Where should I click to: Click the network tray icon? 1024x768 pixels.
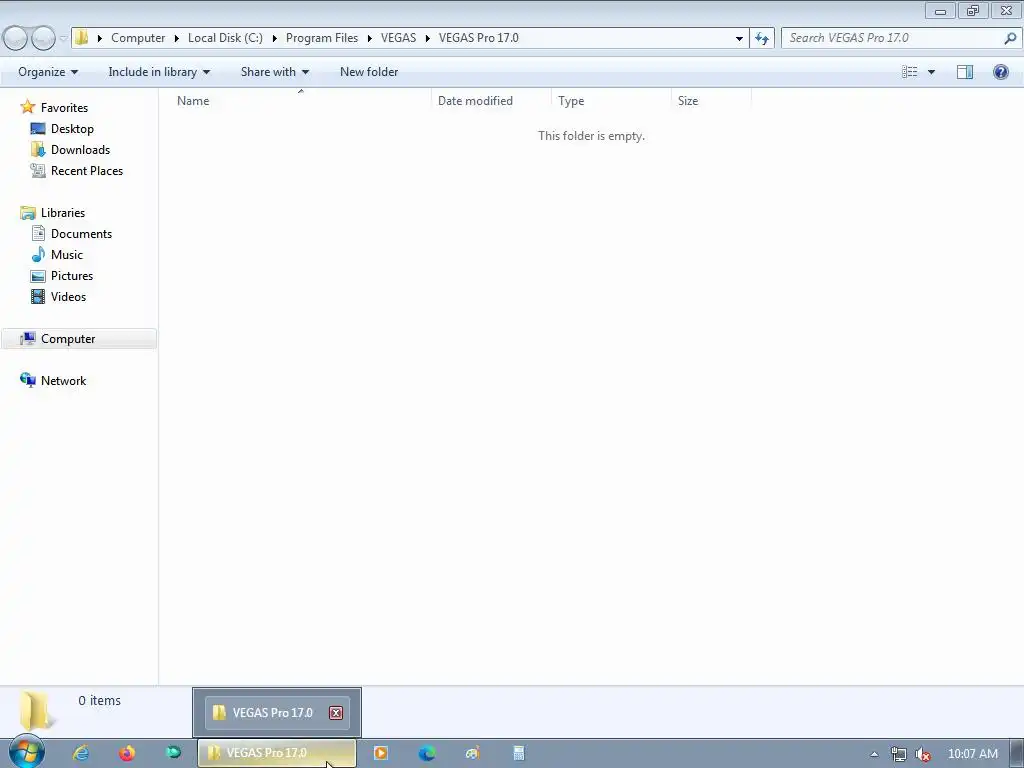(899, 754)
